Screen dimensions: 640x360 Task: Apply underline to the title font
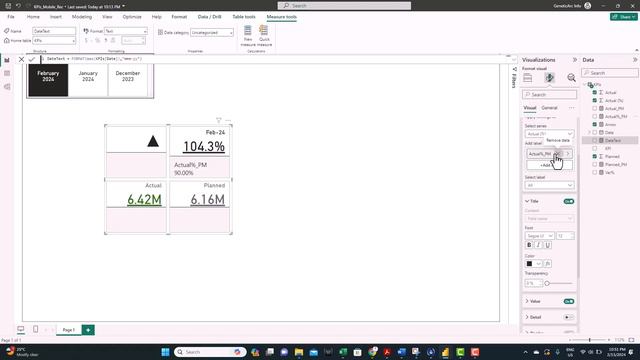[x=548, y=245]
